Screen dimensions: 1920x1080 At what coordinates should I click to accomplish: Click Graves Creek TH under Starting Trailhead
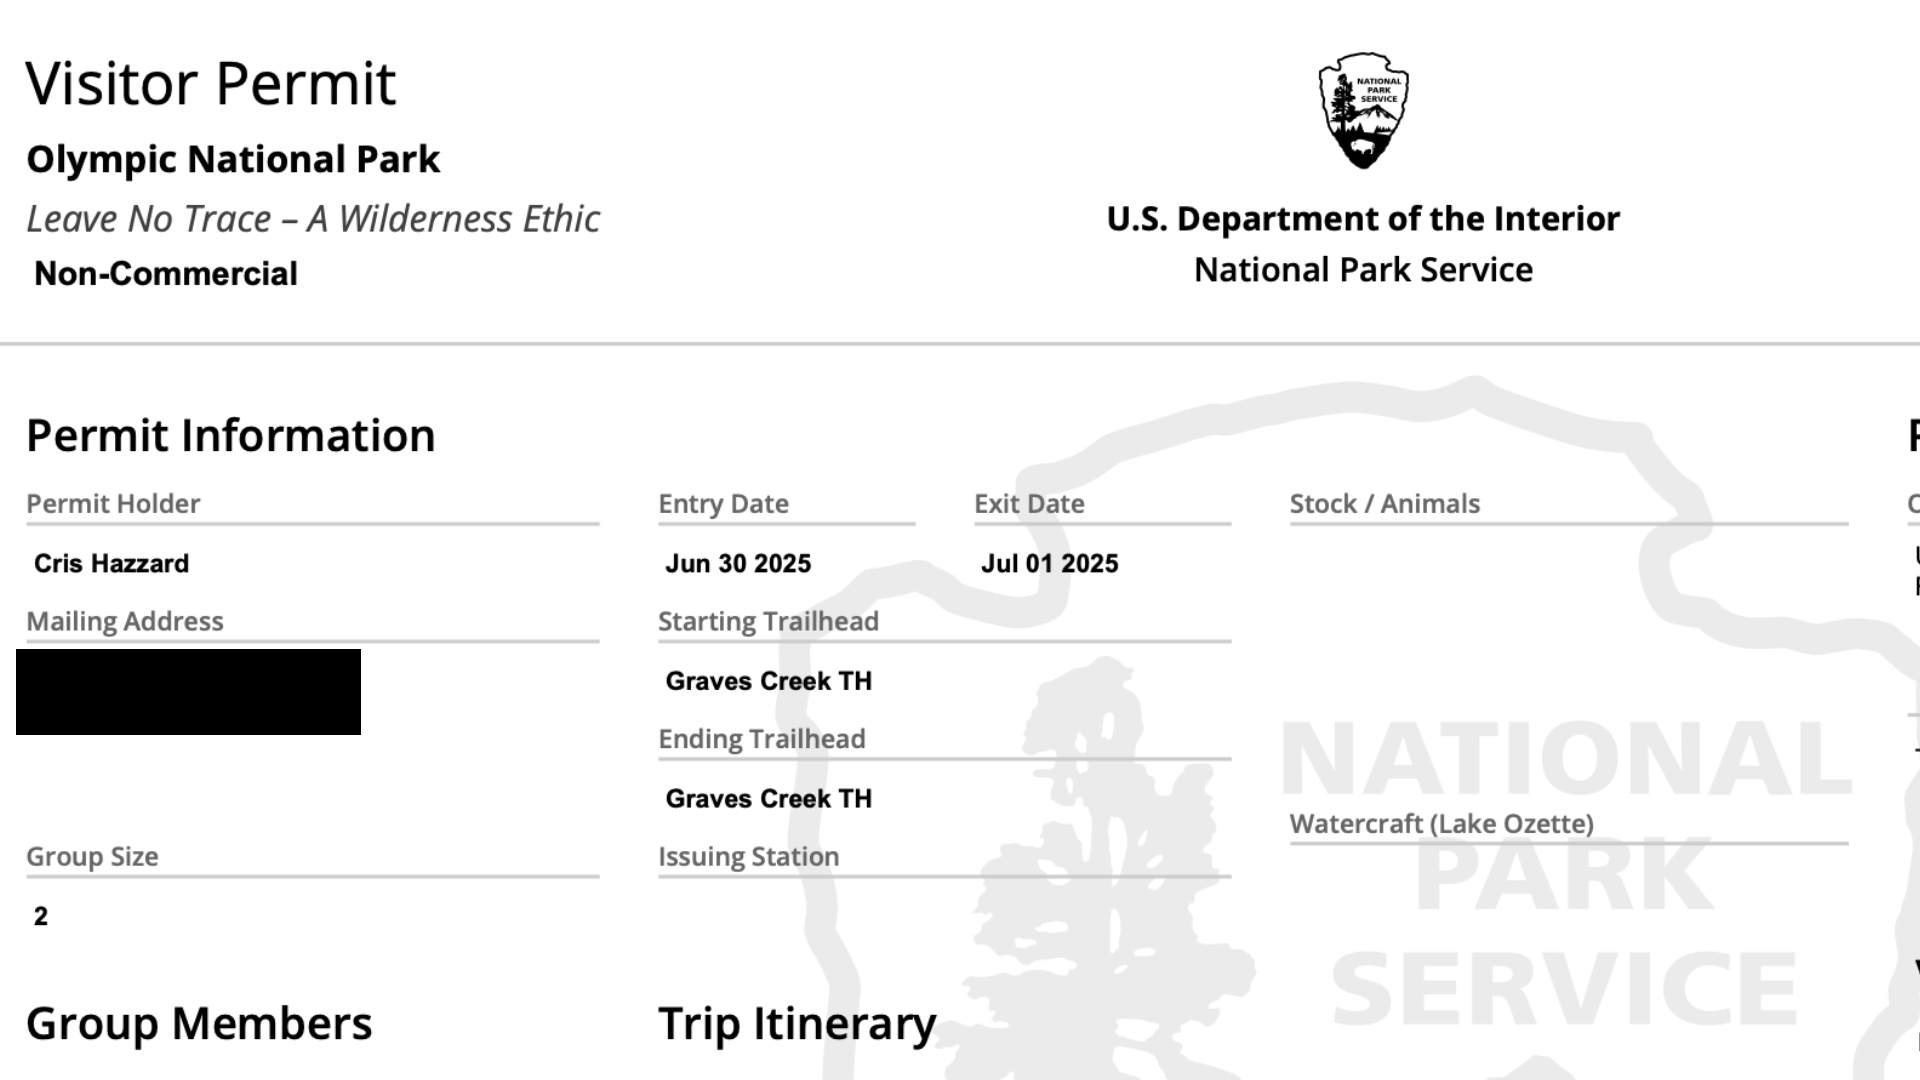click(x=769, y=681)
